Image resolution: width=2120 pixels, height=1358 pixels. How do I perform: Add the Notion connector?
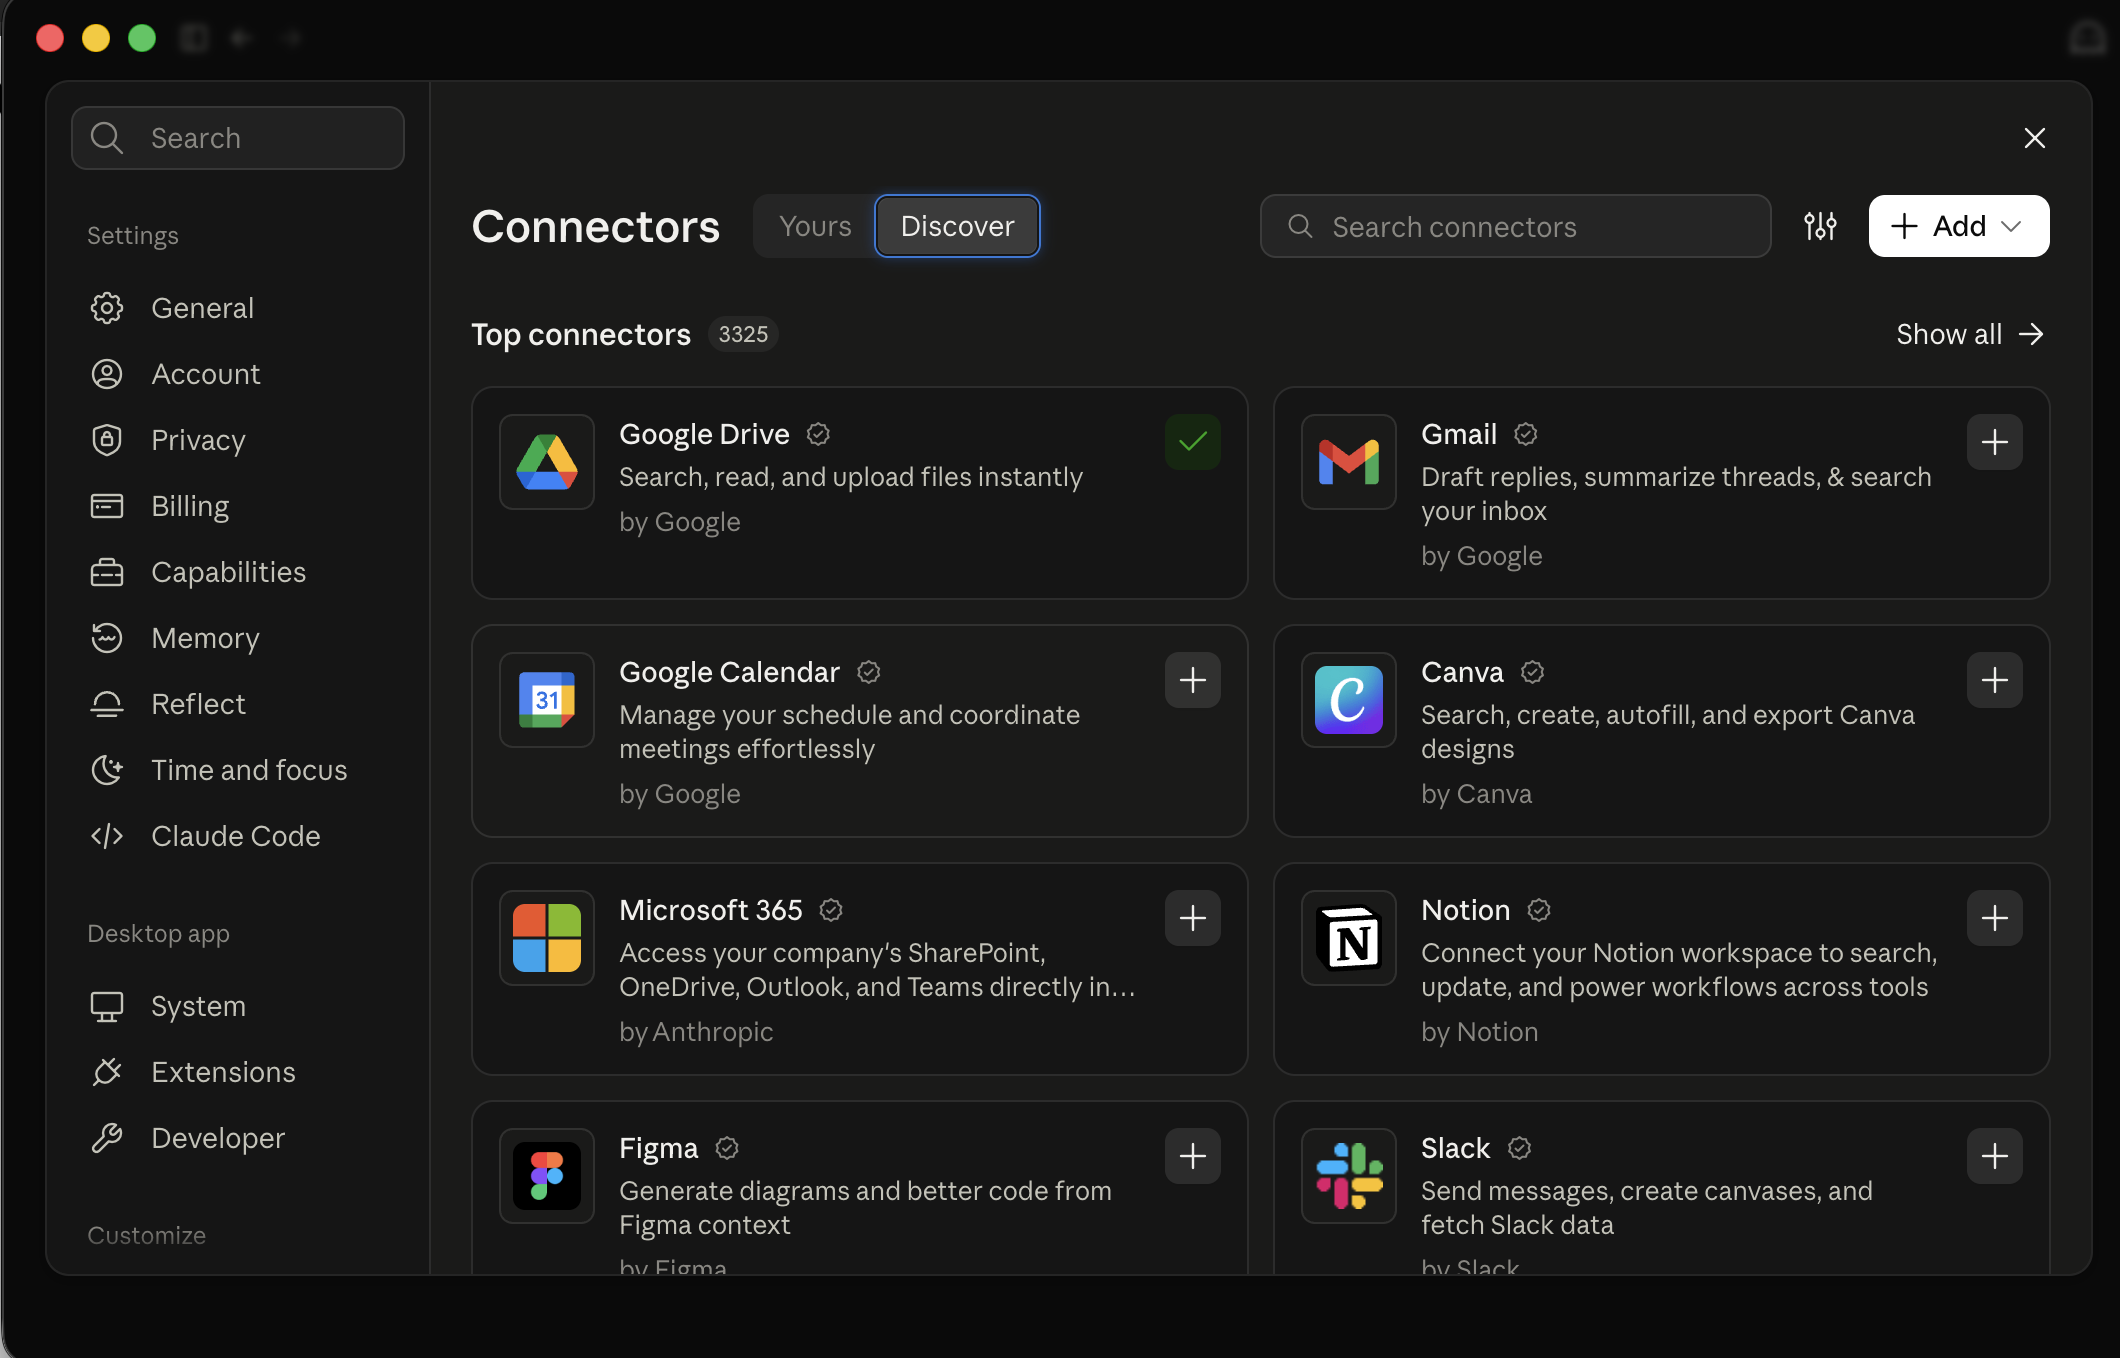click(1995, 918)
